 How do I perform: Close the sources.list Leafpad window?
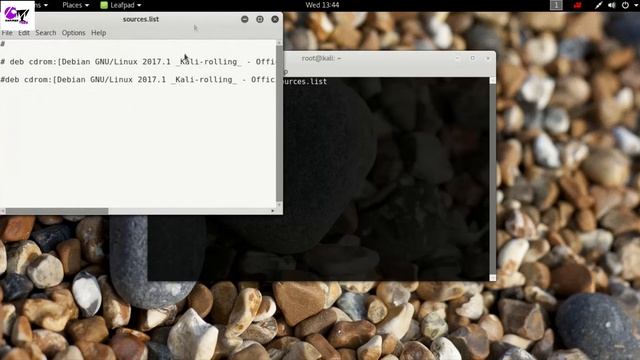275,19
